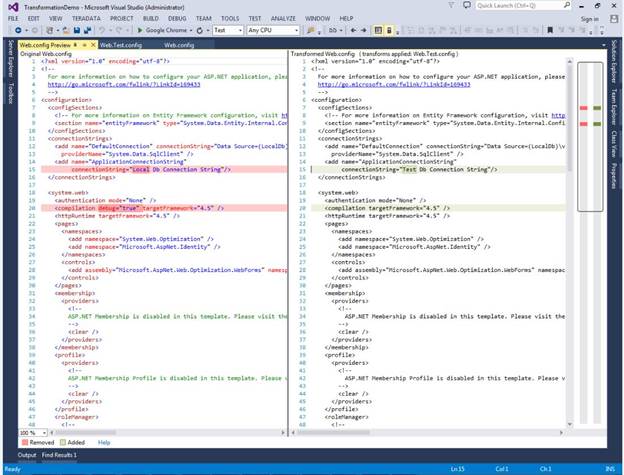Click the Undo toolbar icon
The width and height of the screenshot is (624, 475).
pos(102,30)
